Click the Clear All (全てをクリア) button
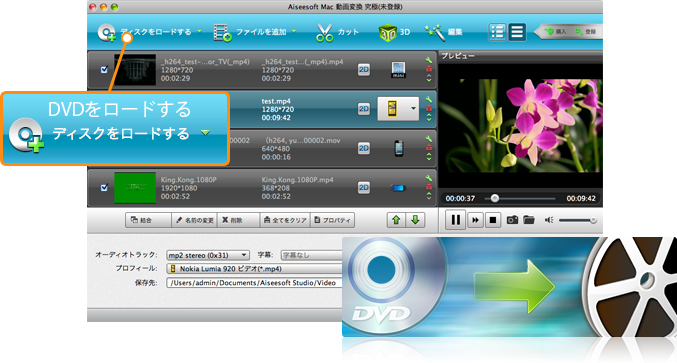This screenshot has height=363, width=677. 285,220
